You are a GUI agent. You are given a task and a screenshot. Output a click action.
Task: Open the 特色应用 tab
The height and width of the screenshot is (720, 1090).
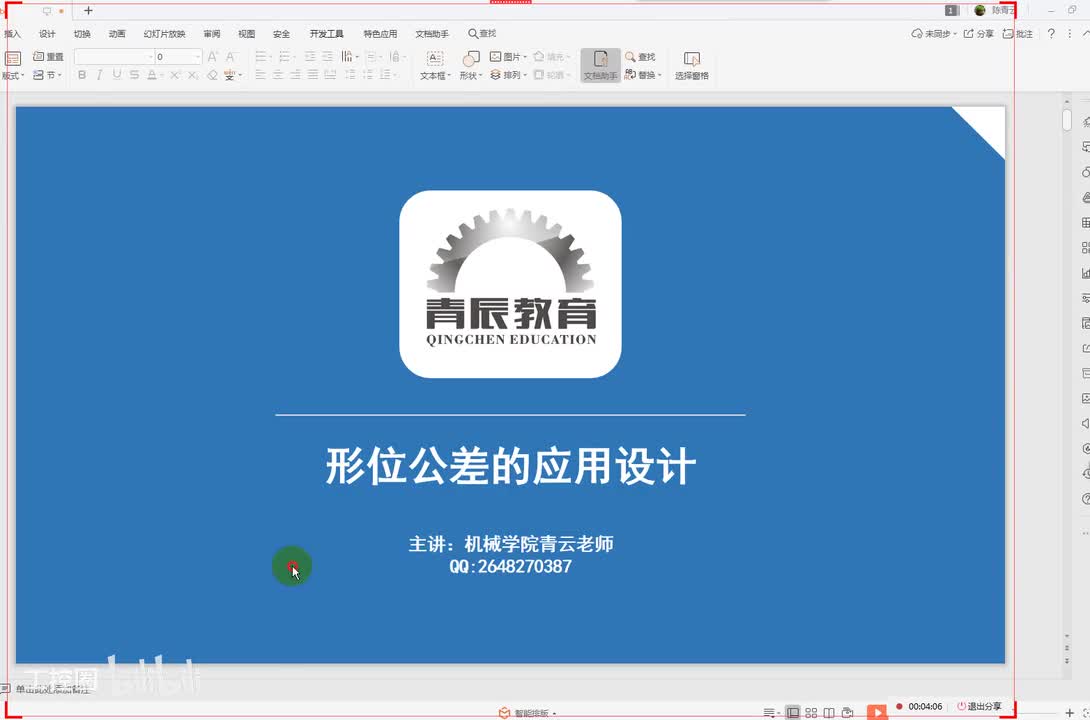click(x=380, y=34)
